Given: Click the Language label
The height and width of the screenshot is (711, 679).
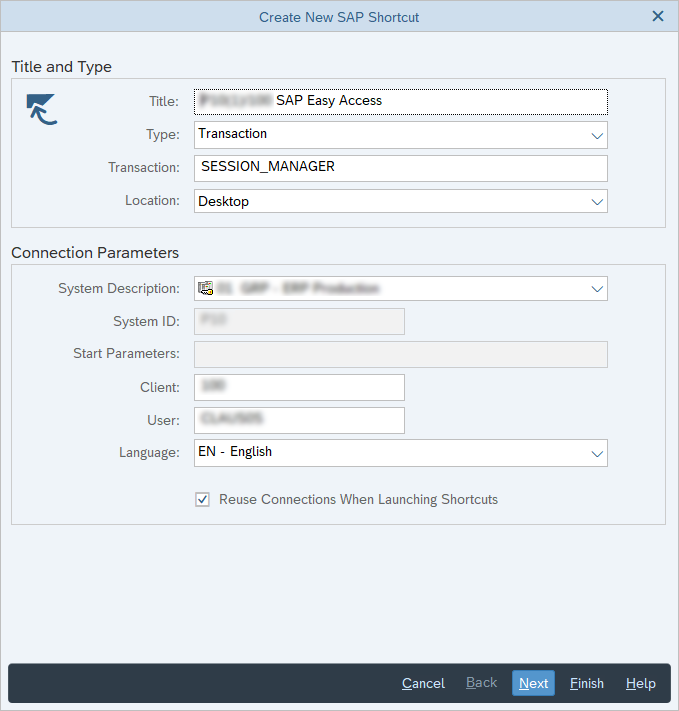Looking at the screenshot, I should pos(149,453).
